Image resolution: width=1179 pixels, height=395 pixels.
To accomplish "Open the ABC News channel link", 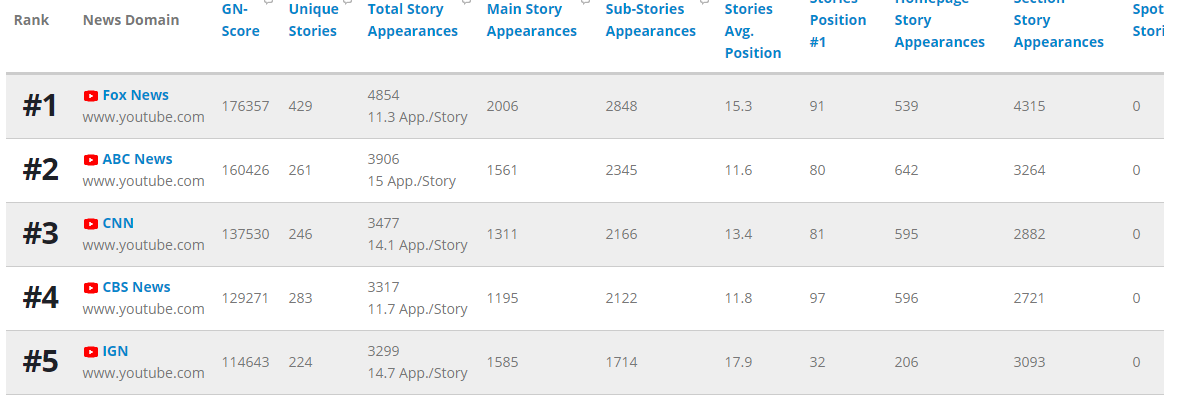I will pyautogui.click(x=138, y=160).
